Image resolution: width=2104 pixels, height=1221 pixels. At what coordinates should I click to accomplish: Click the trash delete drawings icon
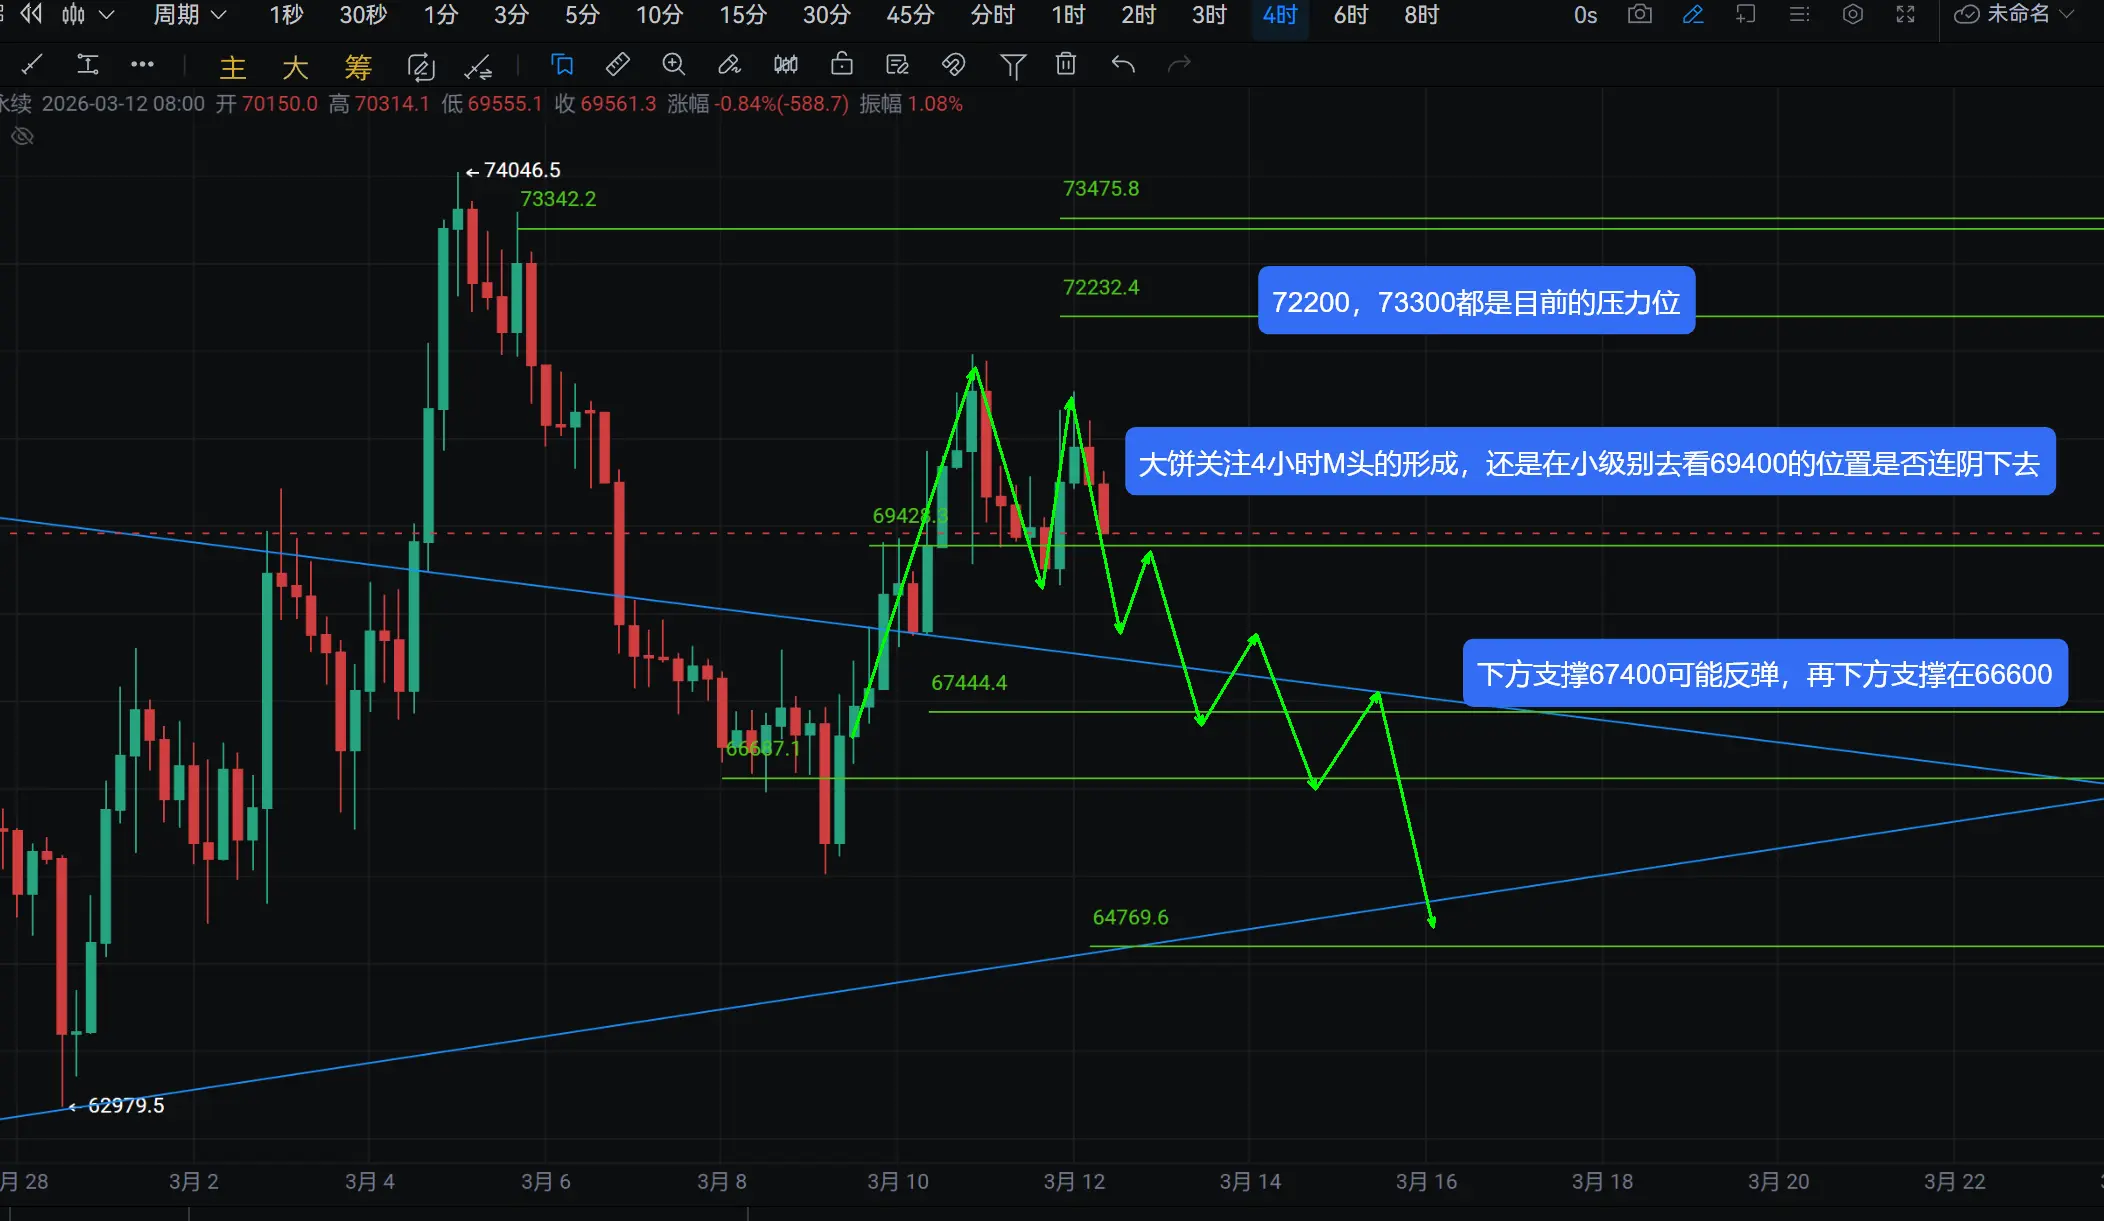[1066, 65]
